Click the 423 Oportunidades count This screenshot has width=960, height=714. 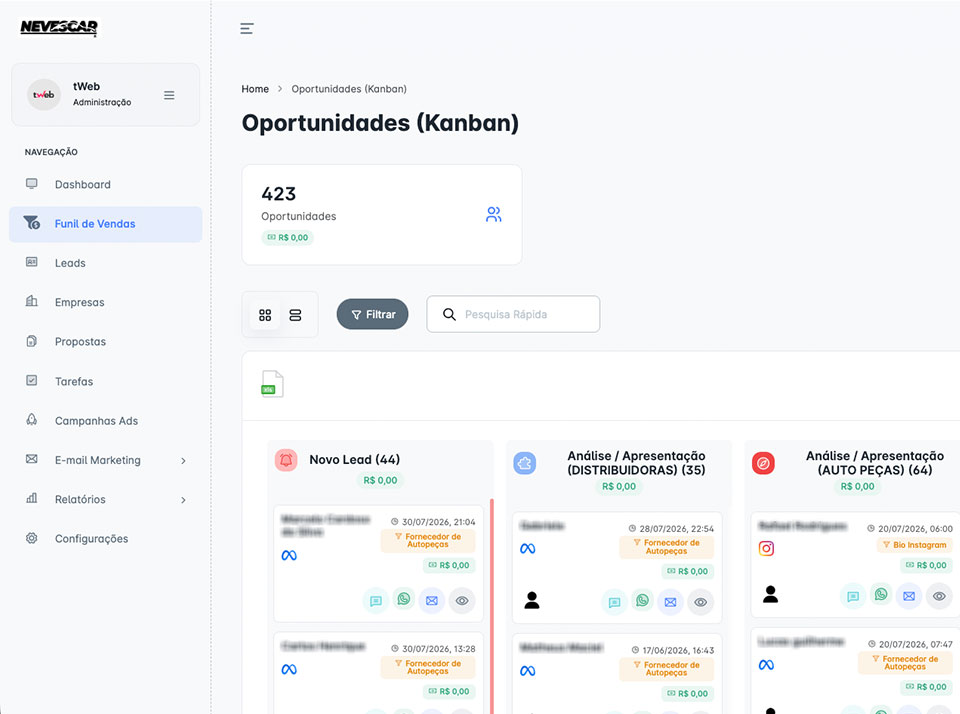279,194
